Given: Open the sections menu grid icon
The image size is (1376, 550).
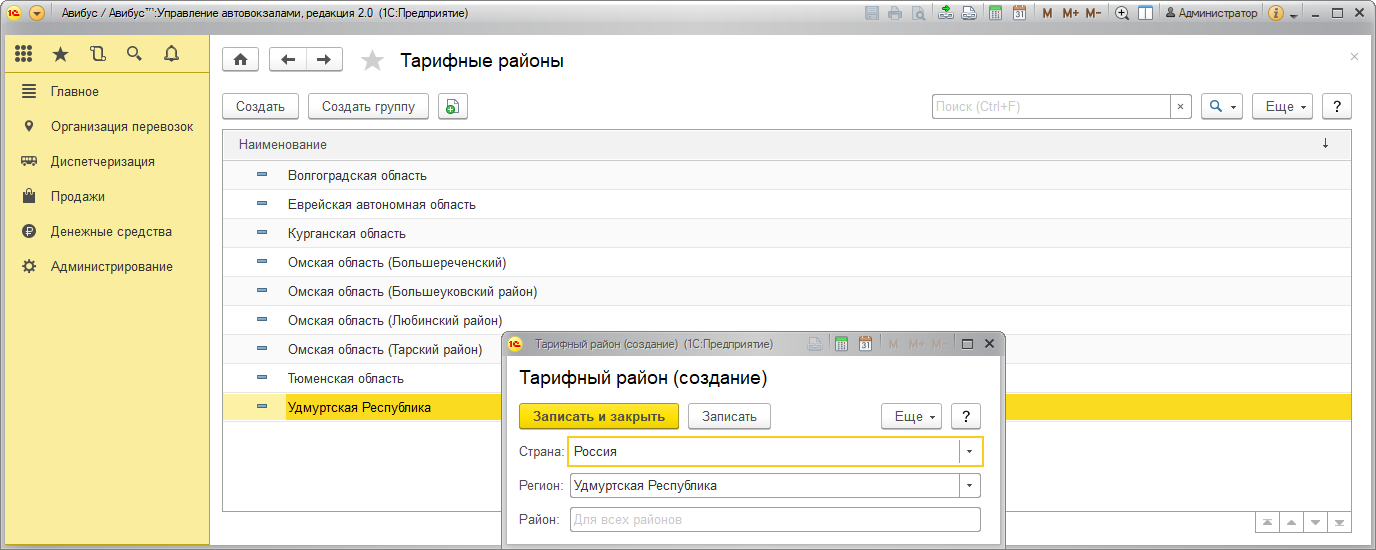Looking at the screenshot, I should click(24, 54).
